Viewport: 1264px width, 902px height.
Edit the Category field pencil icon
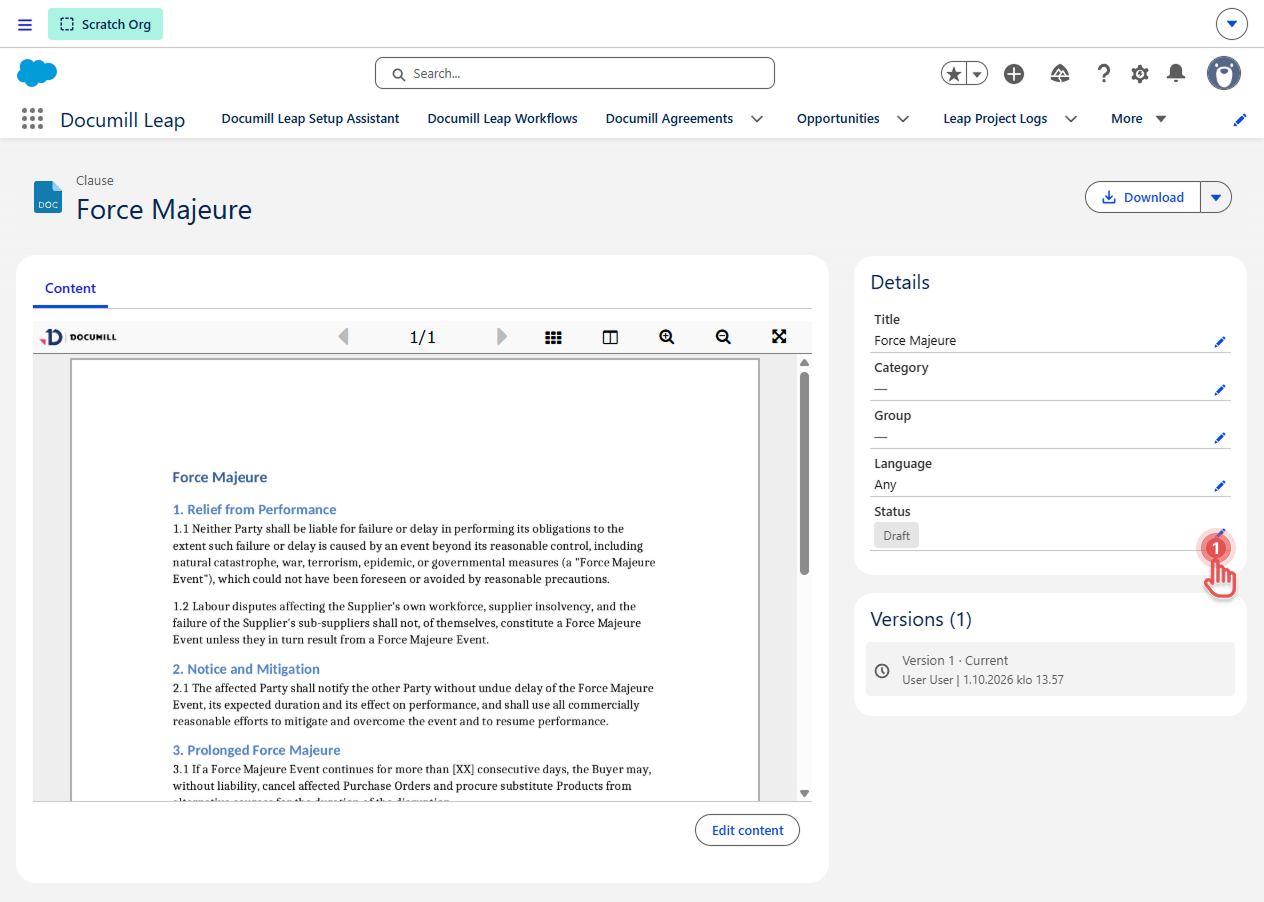pos(1220,390)
